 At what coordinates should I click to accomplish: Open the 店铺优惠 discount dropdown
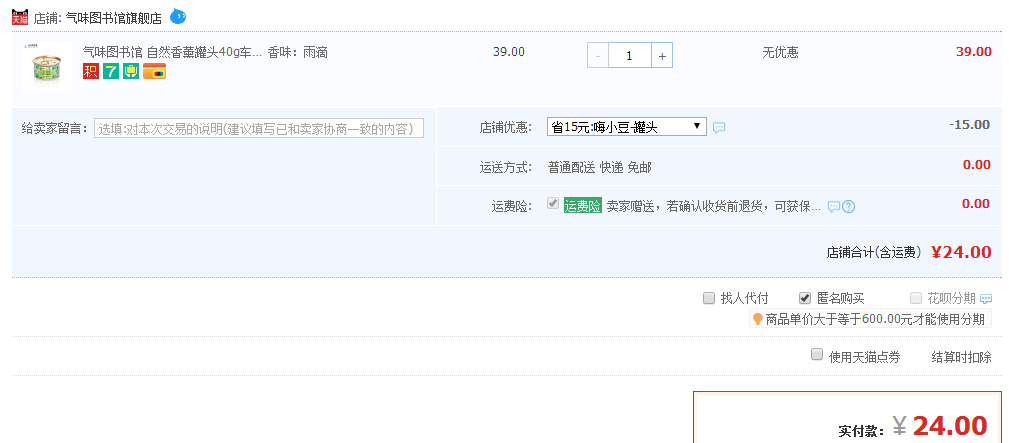tap(626, 127)
